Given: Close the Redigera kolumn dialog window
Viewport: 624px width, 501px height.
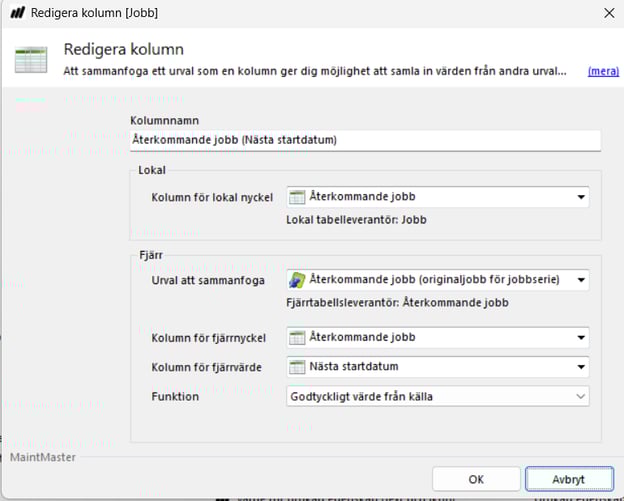Looking at the screenshot, I should (x=609, y=13).
